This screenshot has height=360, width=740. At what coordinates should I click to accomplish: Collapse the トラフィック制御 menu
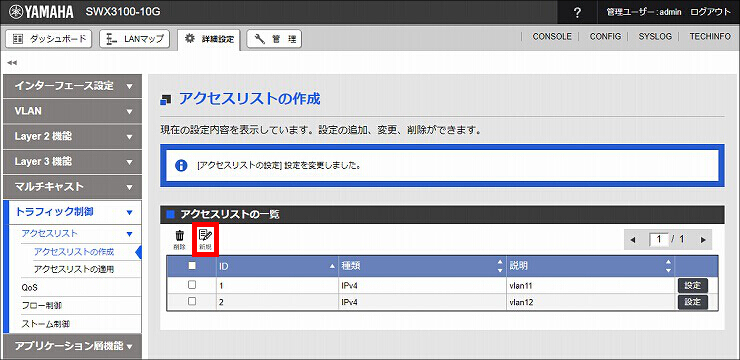point(72,212)
